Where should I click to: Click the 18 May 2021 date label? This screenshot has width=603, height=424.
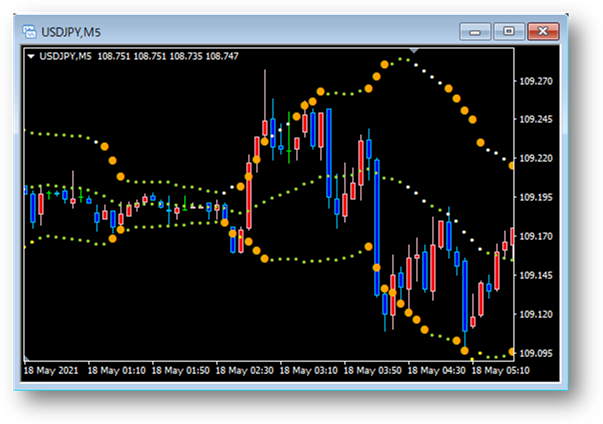[x=51, y=371]
